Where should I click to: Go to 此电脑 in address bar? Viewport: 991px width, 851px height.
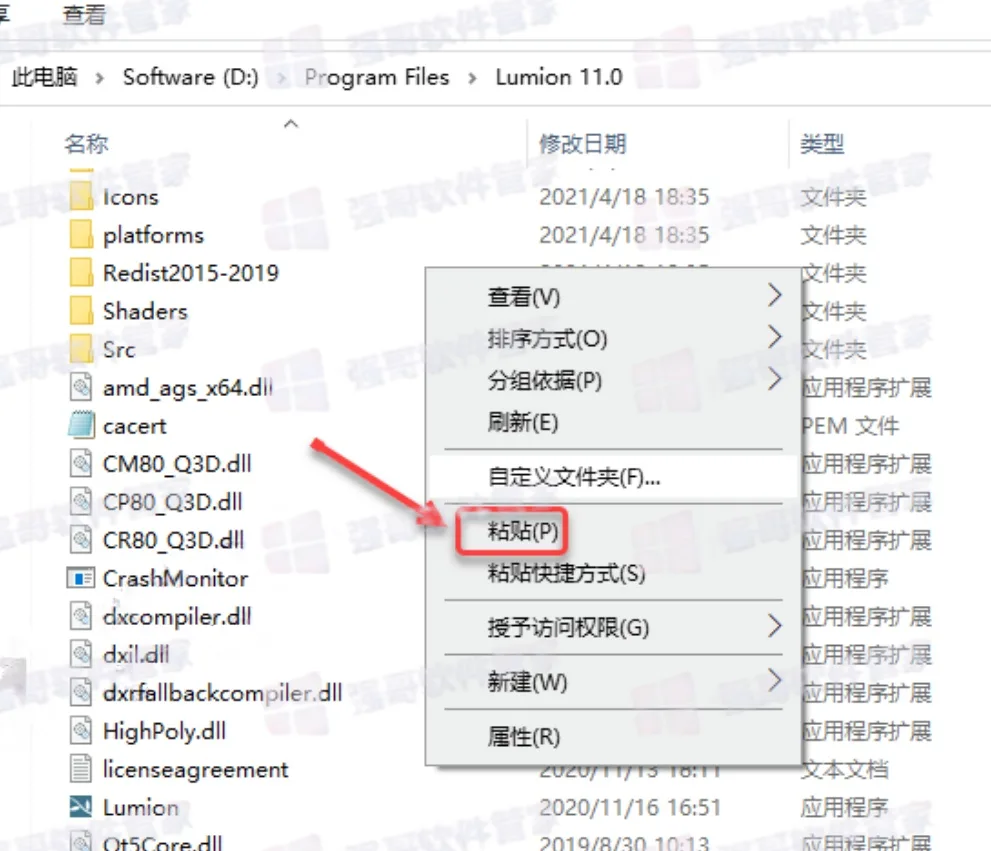(x=44, y=77)
